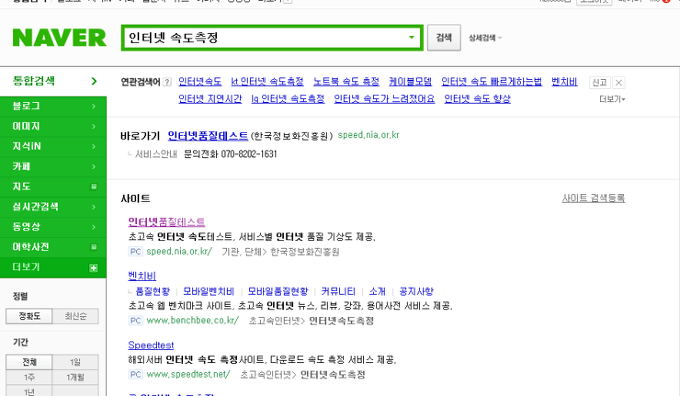Open the www.speedtest.net/ URL
This screenshot has width=680, height=396.
188,374
